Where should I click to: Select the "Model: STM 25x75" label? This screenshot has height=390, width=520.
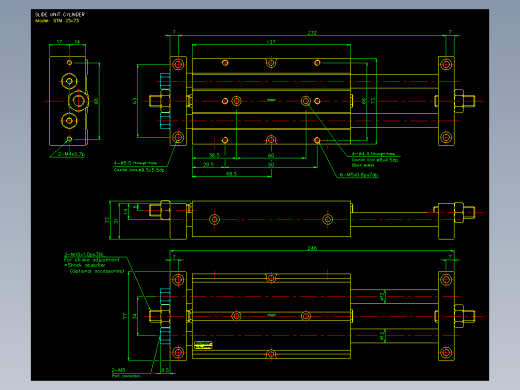(x=57, y=21)
